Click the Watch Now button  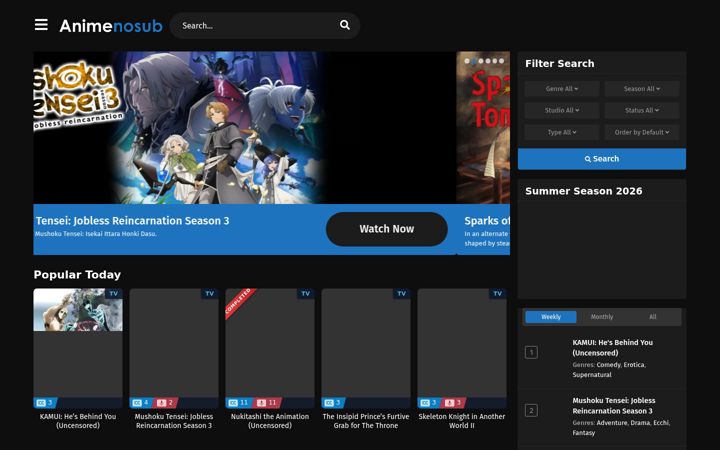387,229
